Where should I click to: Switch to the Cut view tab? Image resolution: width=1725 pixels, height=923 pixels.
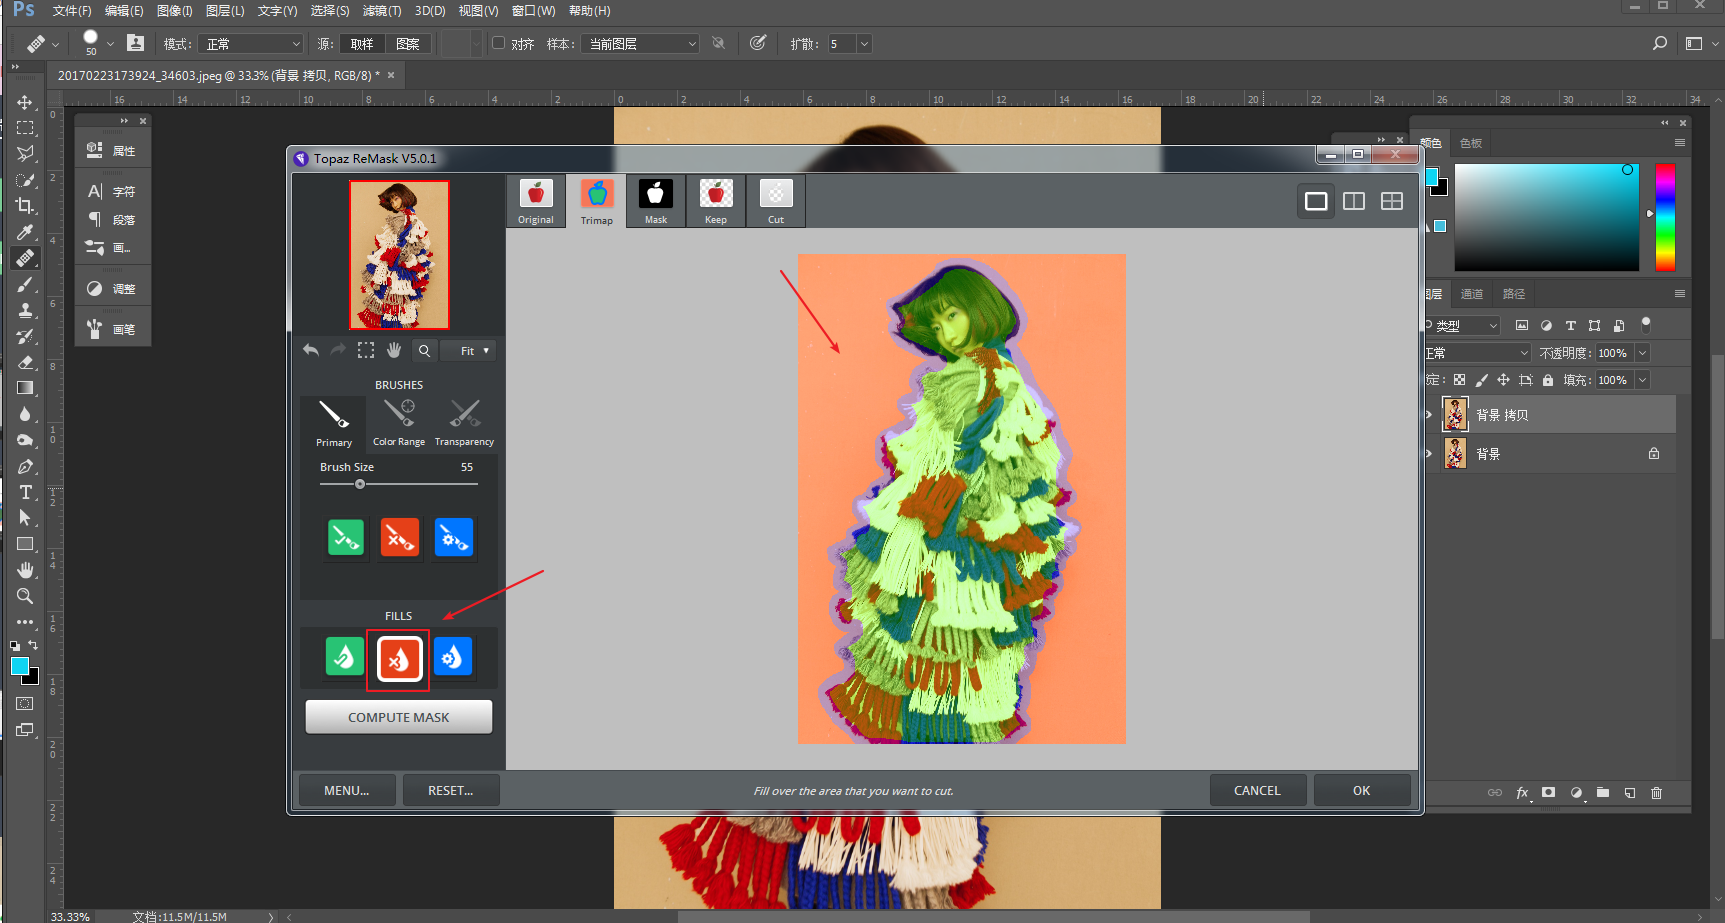776,201
